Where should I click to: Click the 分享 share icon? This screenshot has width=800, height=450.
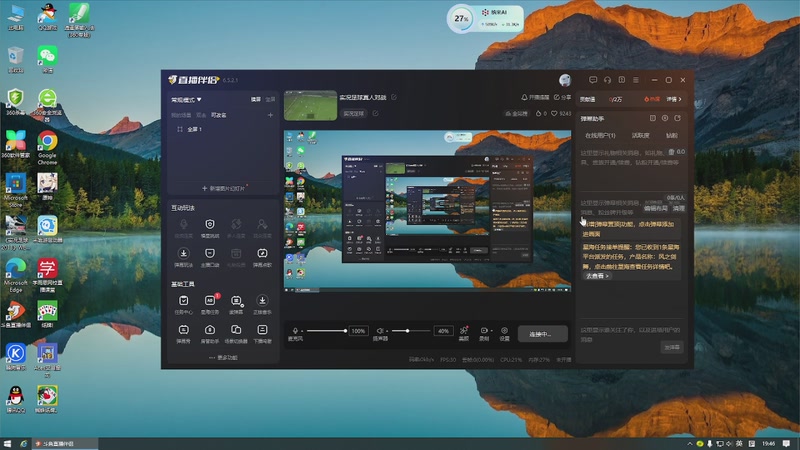coord(557,97)
